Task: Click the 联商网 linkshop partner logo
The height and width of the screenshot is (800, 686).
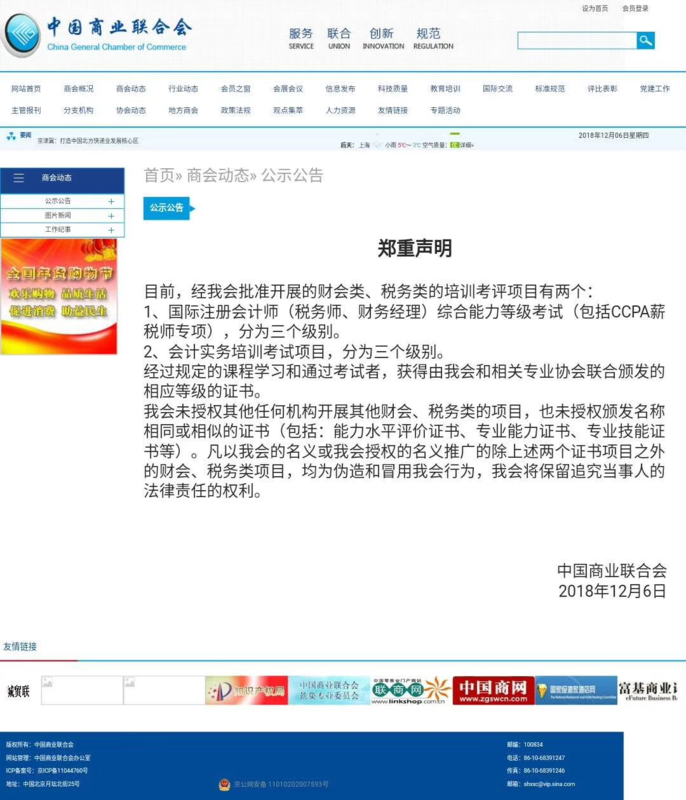Action: click(411, 691)
